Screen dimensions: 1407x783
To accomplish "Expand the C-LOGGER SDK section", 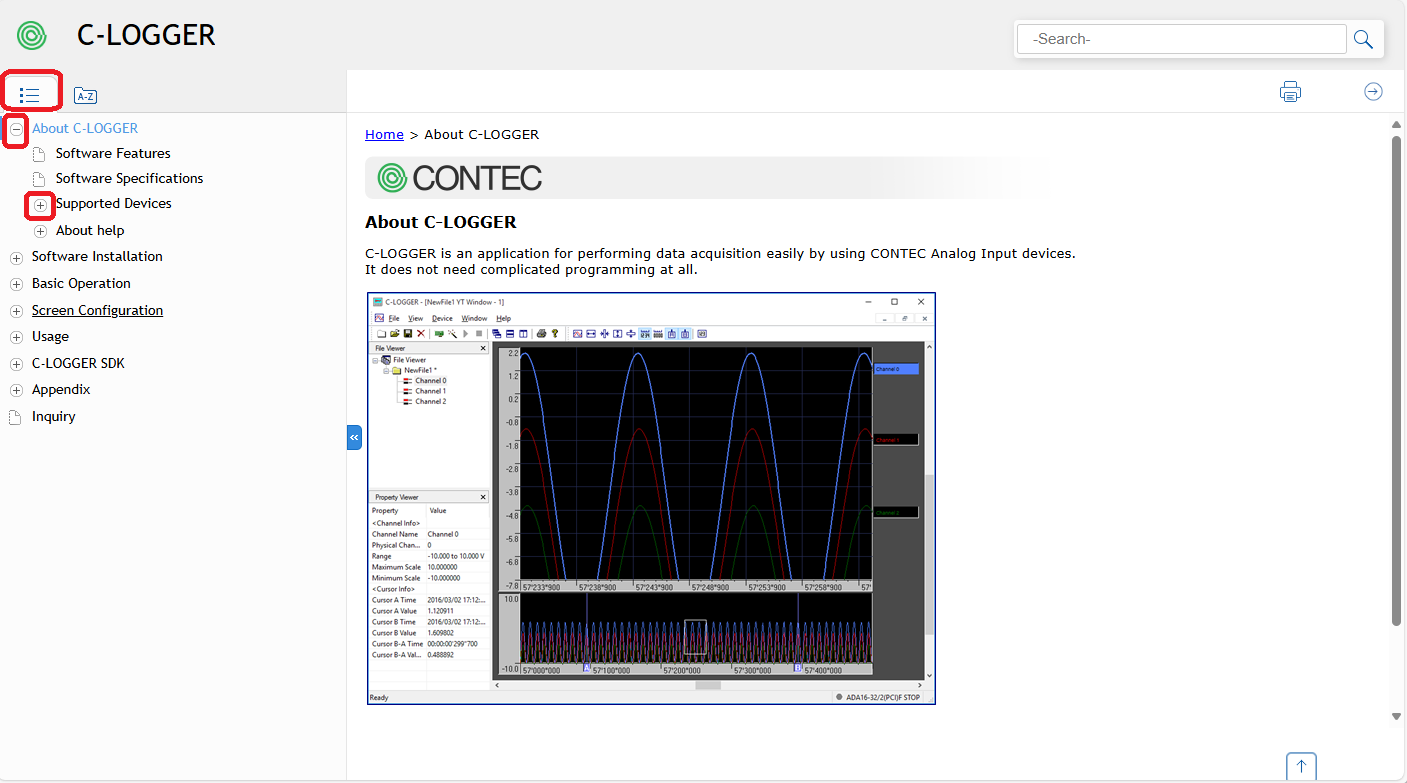I will pos(16,364).
